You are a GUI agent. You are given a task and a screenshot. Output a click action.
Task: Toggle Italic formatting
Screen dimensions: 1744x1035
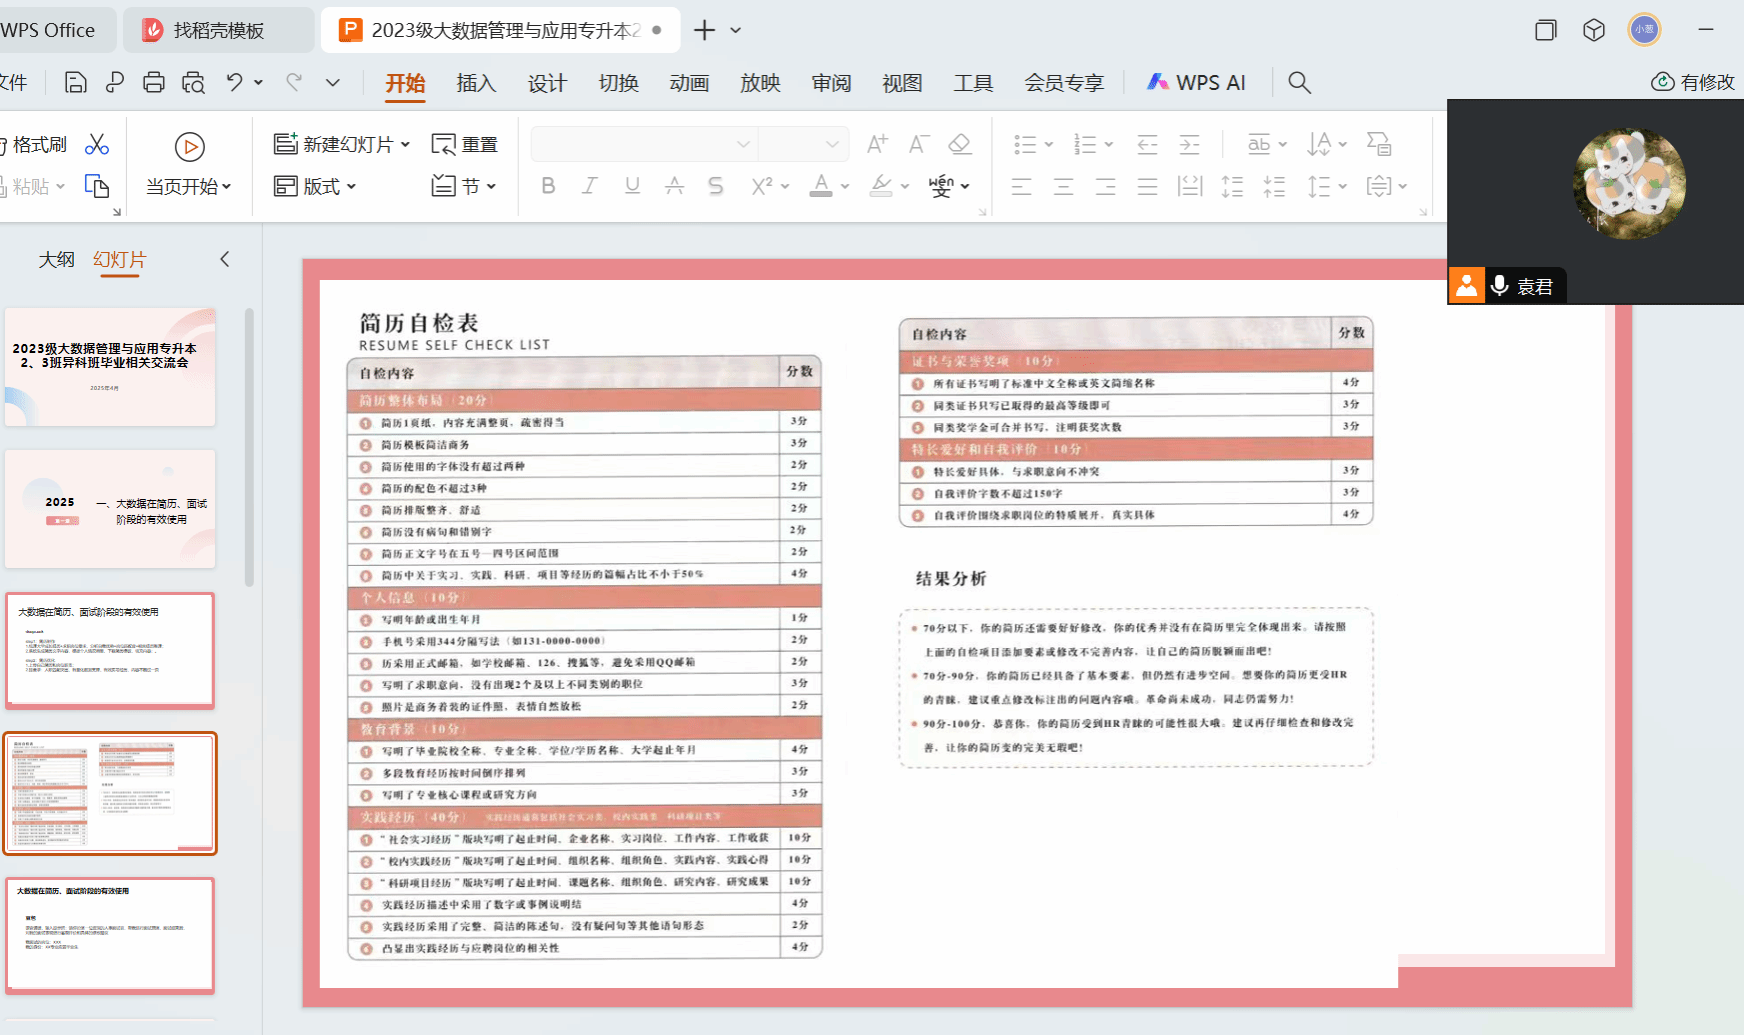[x=590, y=186]
